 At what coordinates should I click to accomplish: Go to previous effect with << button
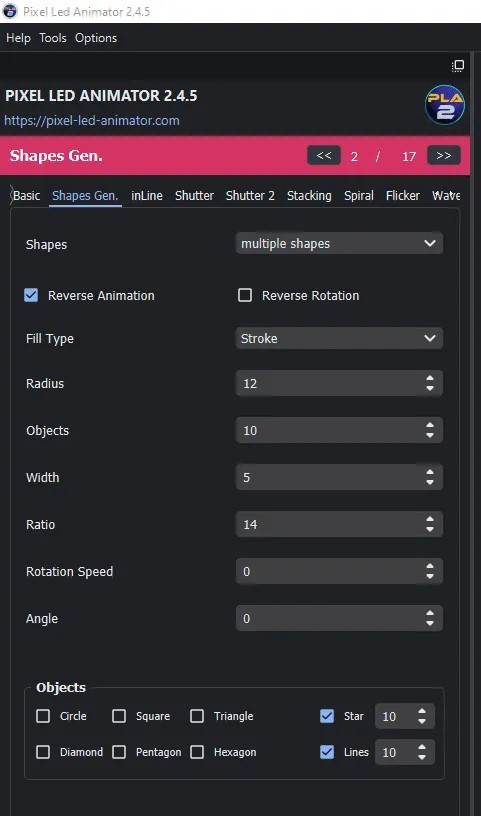[324, 156]
